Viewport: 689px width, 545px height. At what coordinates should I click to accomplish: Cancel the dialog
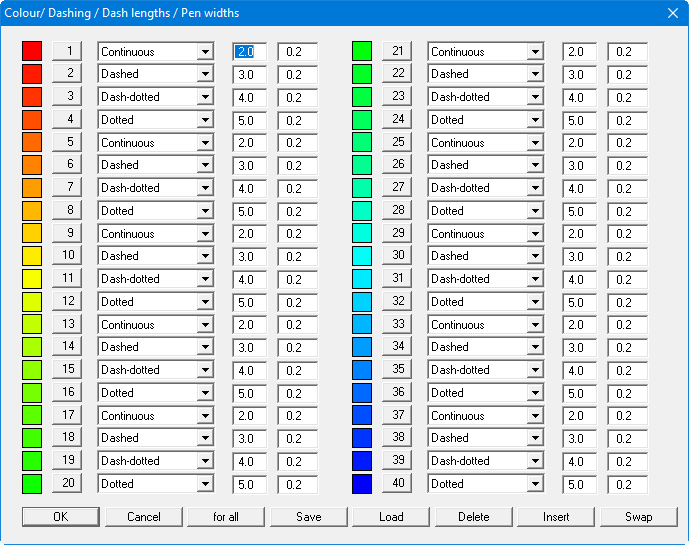143,517
